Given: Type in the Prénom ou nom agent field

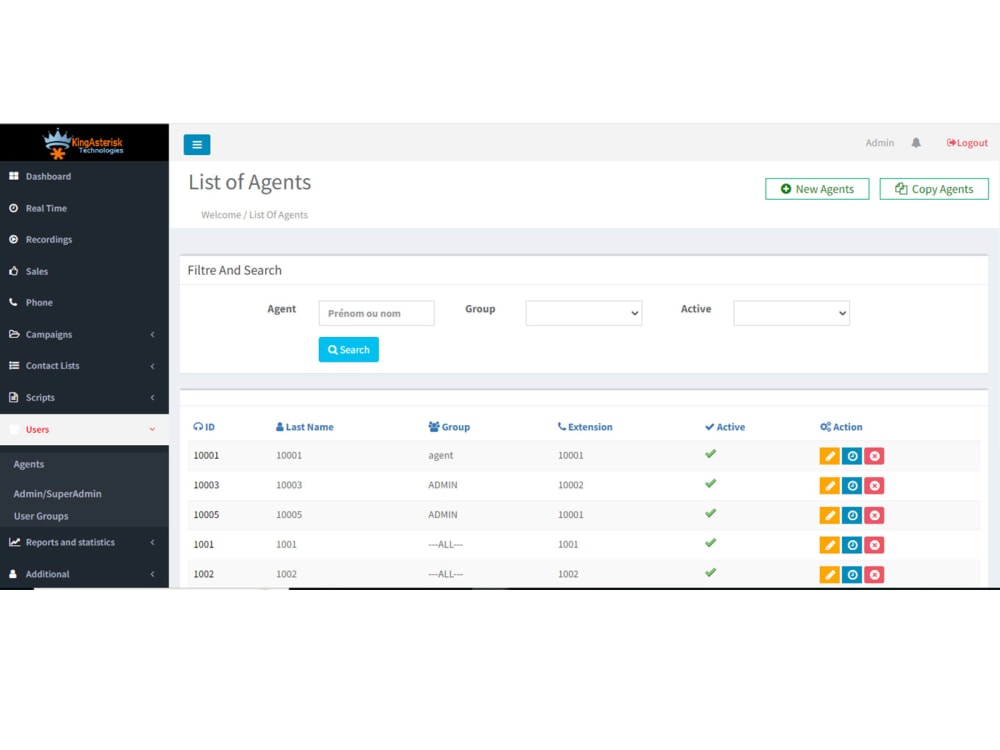Looking at the screenshot, I should (376, 312).
